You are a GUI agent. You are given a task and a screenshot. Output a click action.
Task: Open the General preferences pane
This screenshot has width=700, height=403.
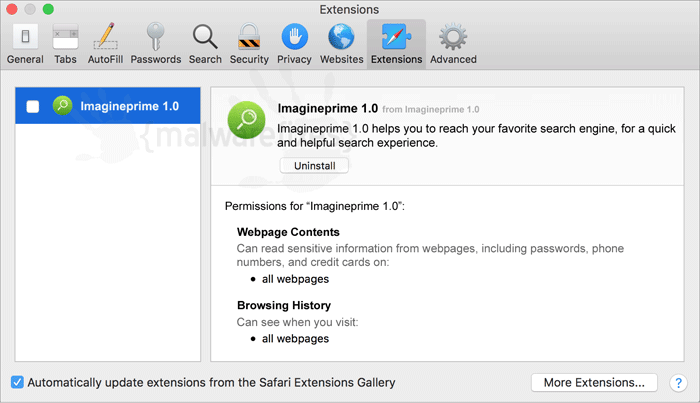25,44
